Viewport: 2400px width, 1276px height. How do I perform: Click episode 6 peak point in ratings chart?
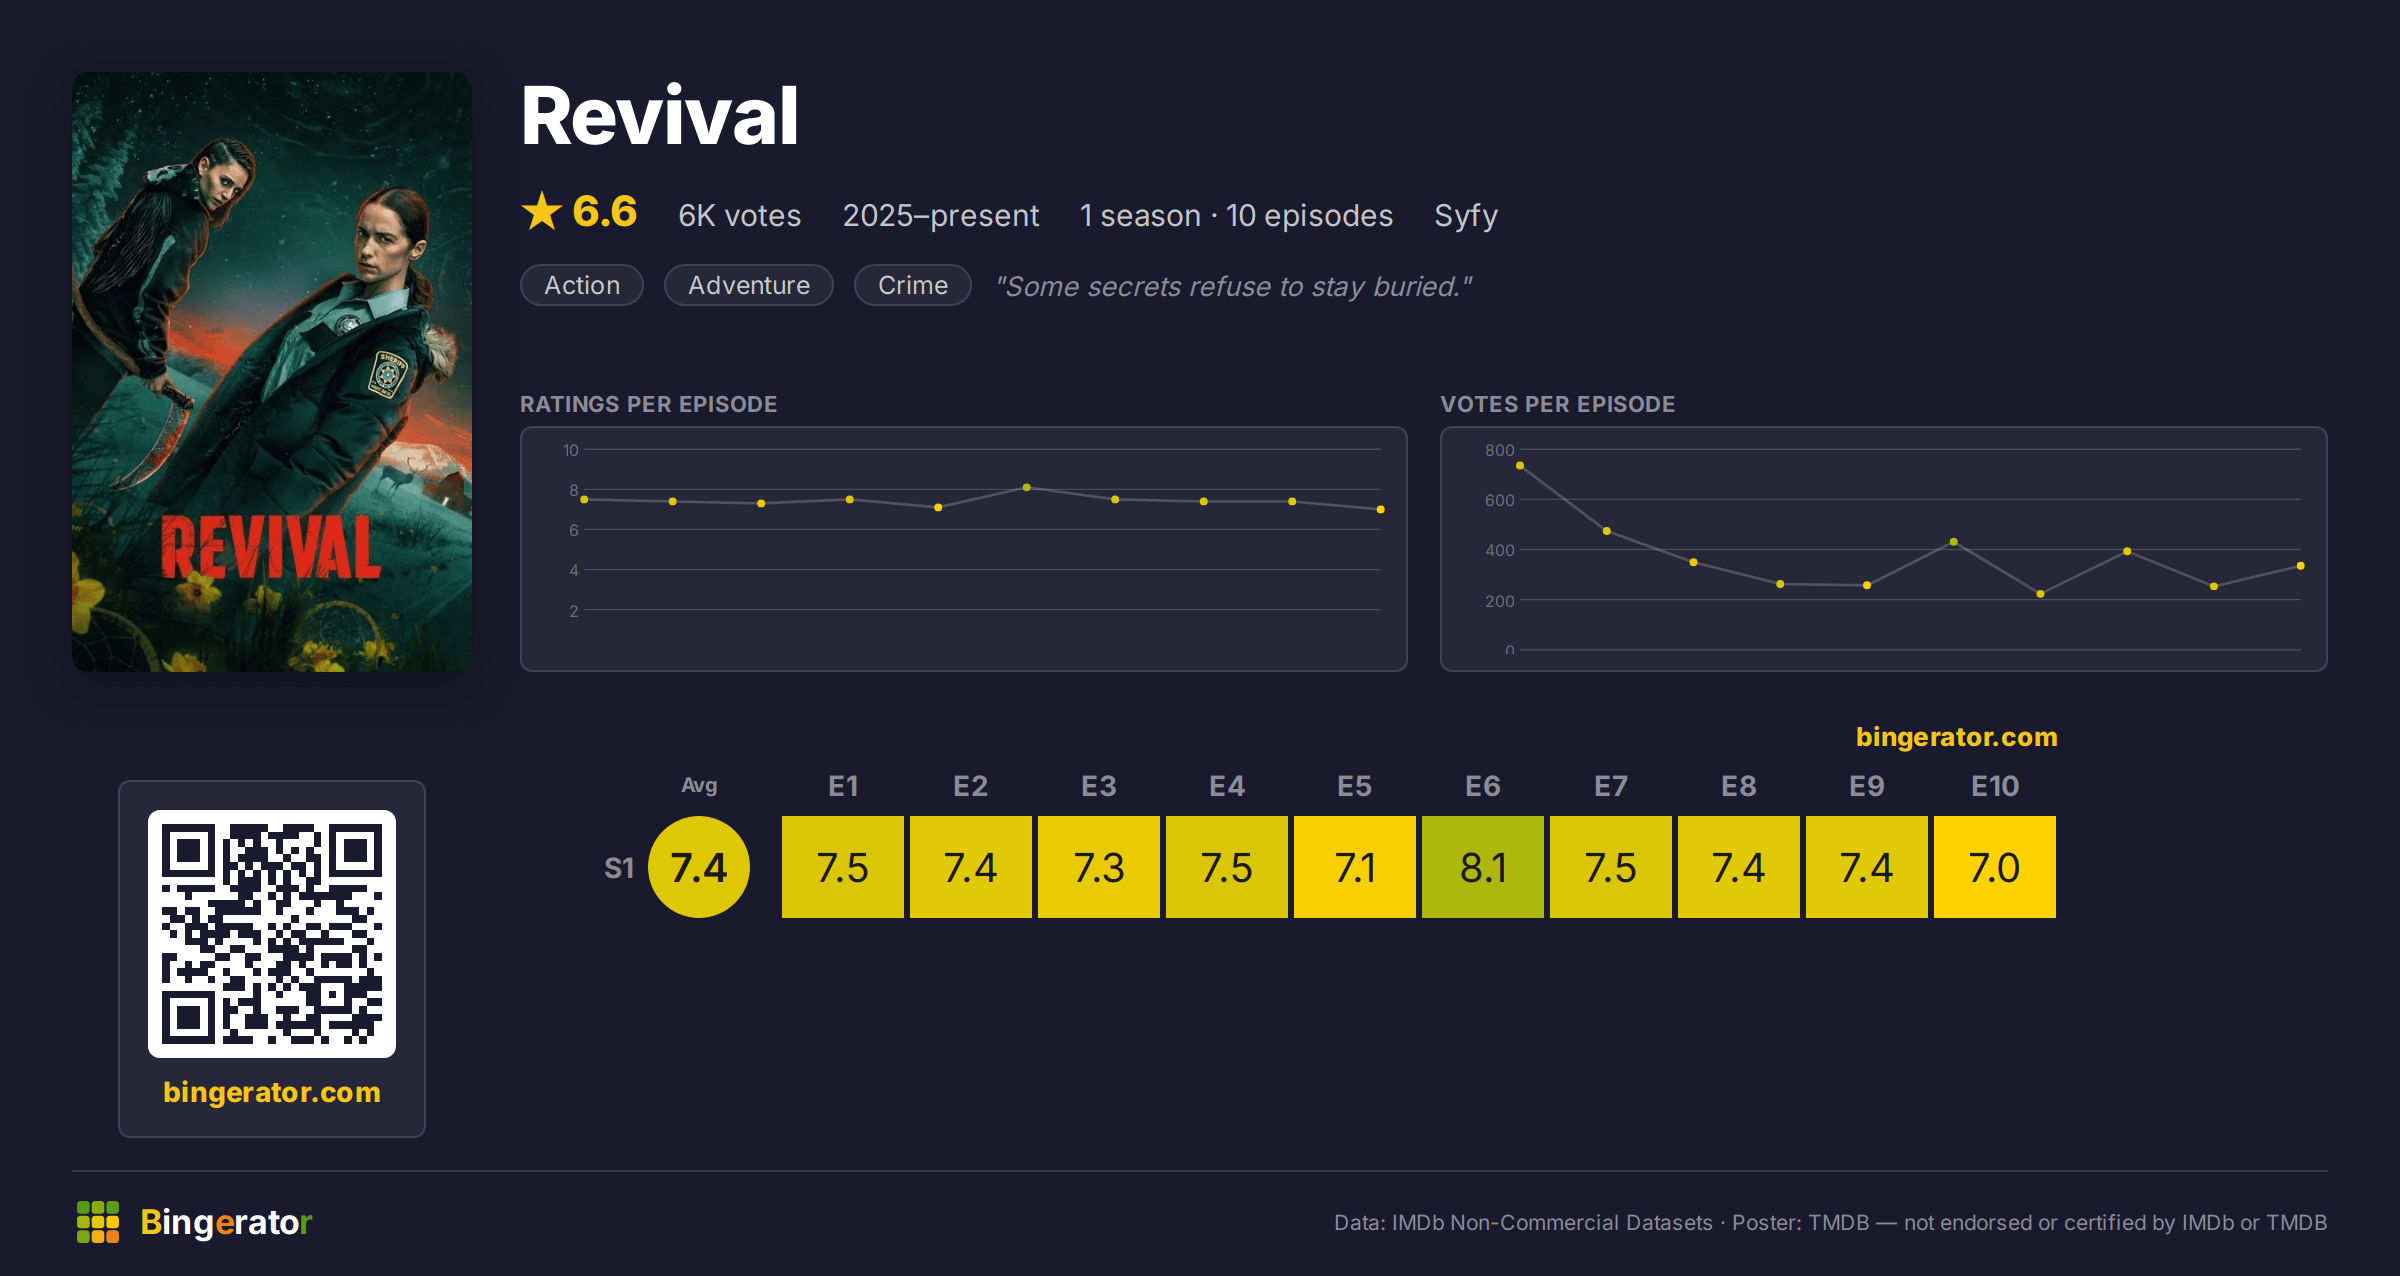point(1027,488)
